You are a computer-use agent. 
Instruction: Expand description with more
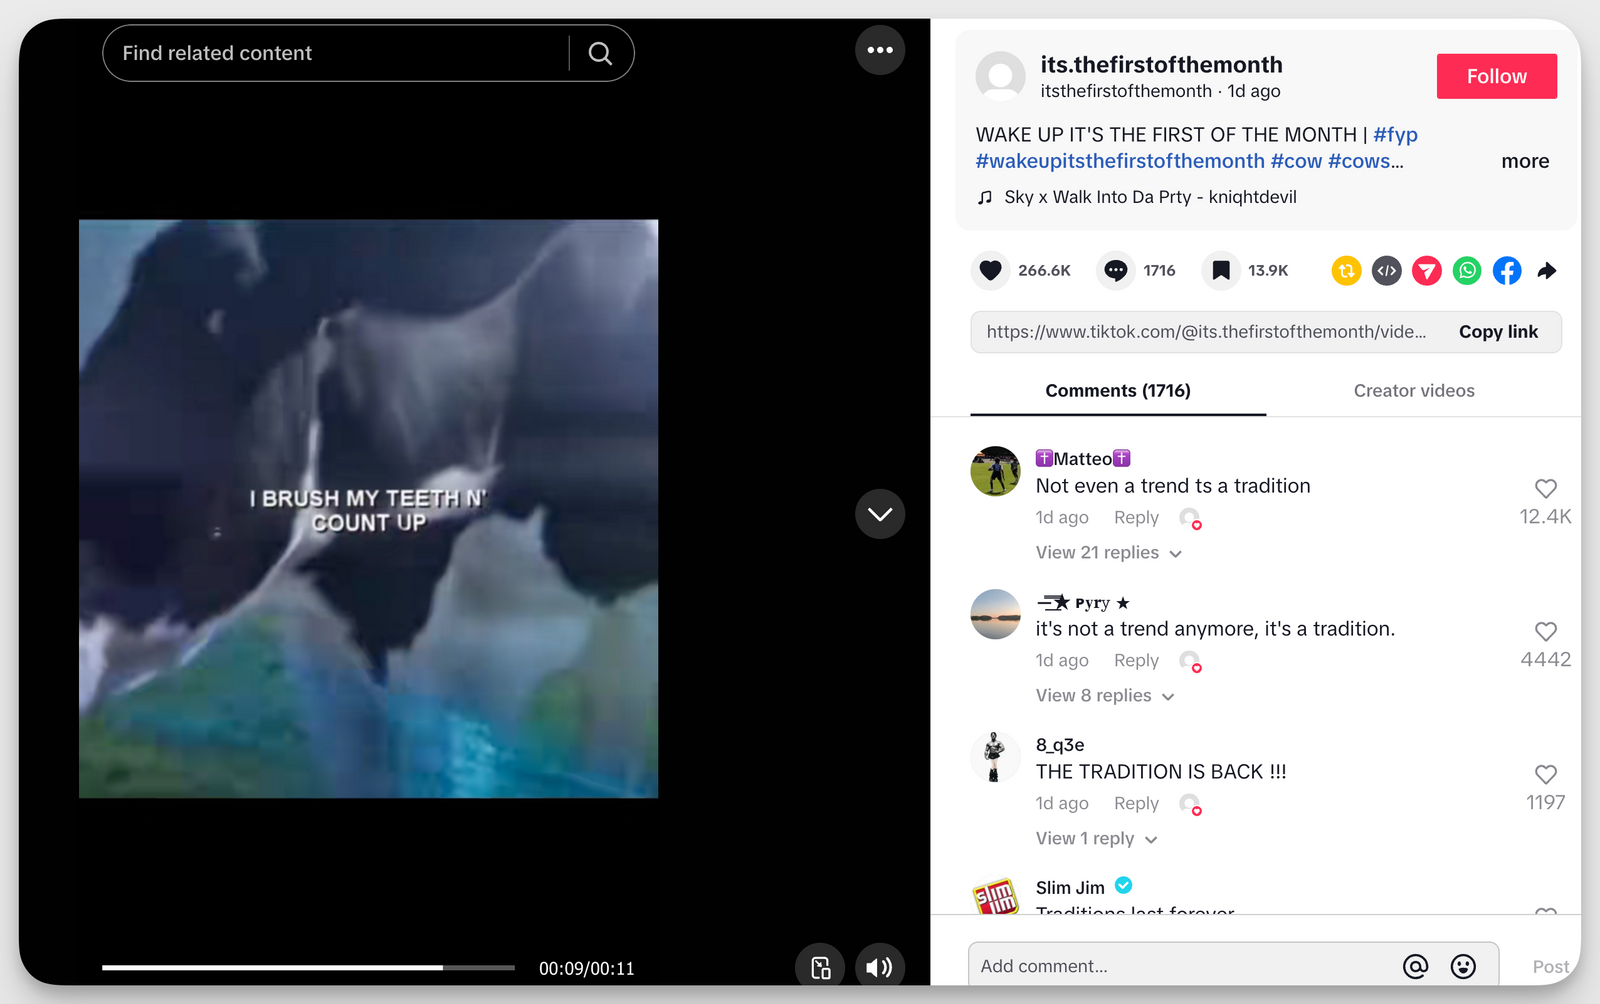point(1524,161)
